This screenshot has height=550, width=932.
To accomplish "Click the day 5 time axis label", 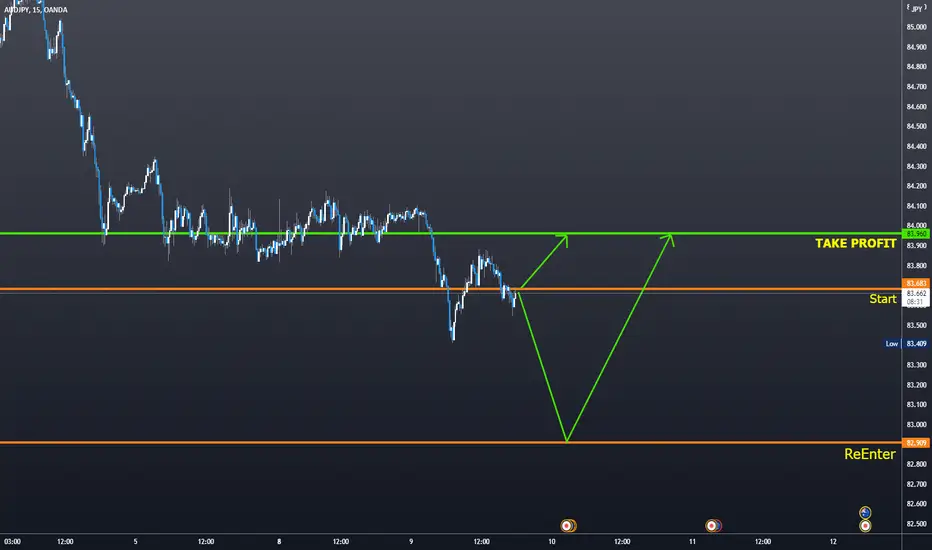I will click(136, 542).
